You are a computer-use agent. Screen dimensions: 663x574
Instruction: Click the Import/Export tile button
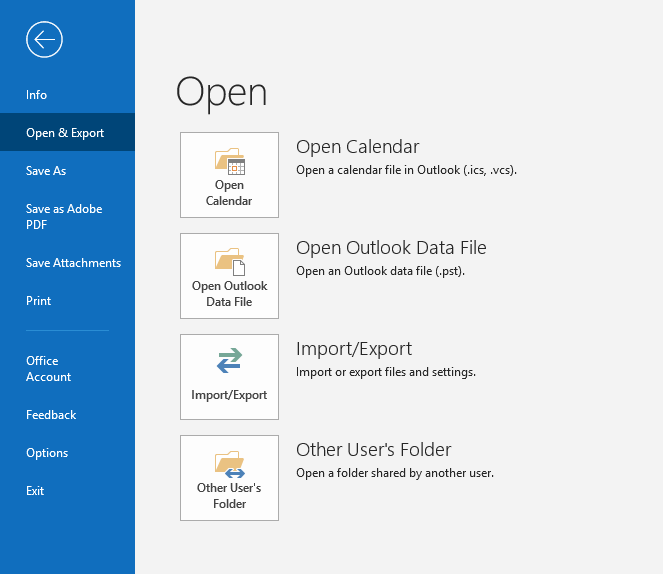click(x=229, y=377)
